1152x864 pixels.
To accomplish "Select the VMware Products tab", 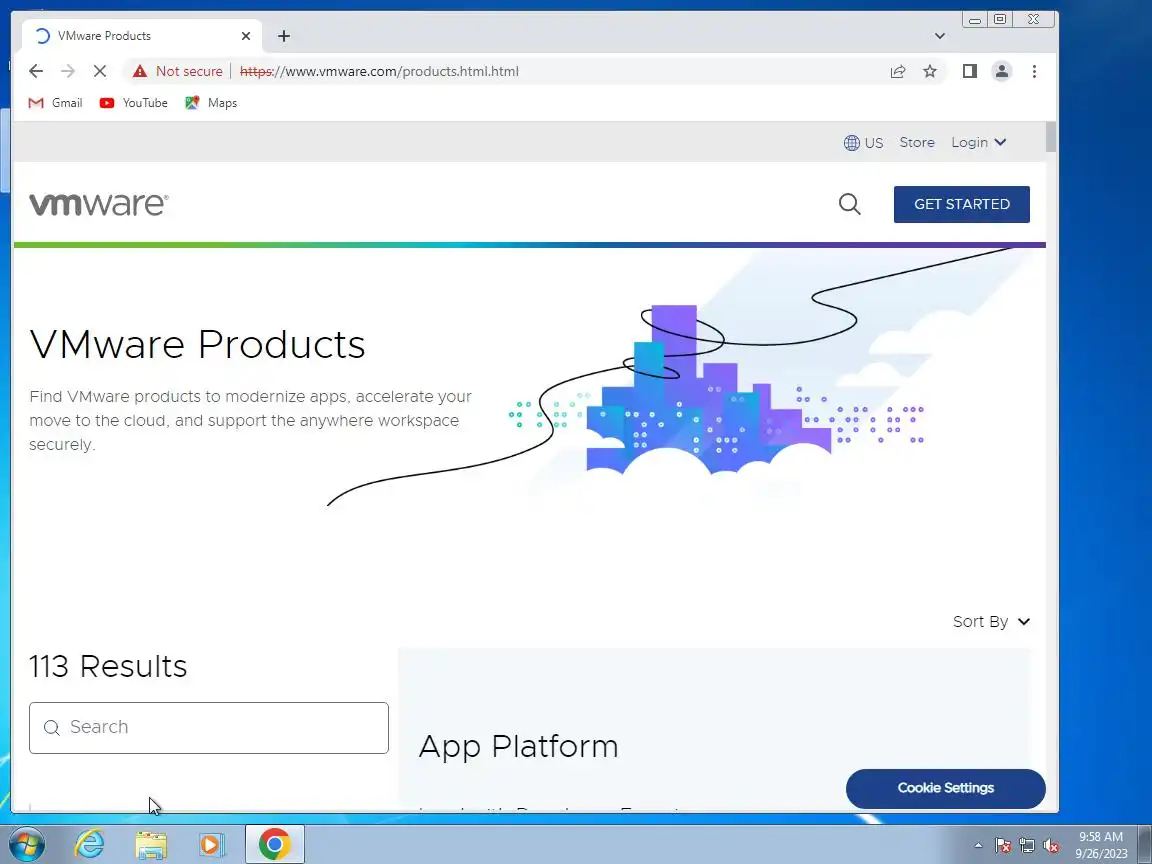I will coord(142,36).
